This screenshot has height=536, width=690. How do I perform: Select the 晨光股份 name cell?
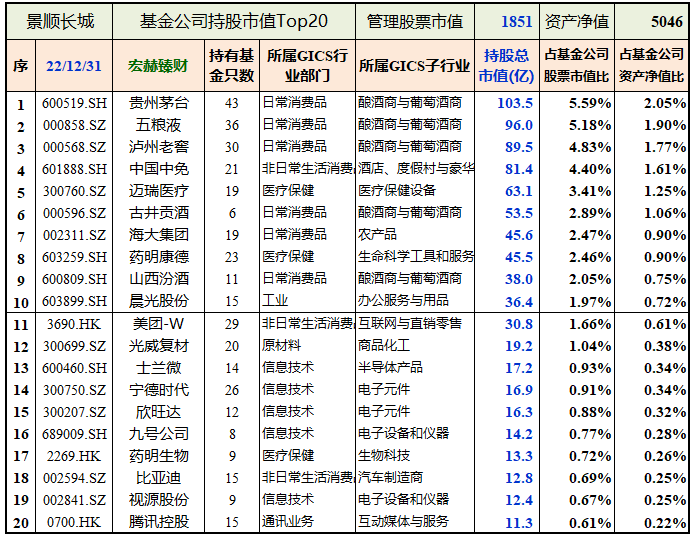(158, 301)
